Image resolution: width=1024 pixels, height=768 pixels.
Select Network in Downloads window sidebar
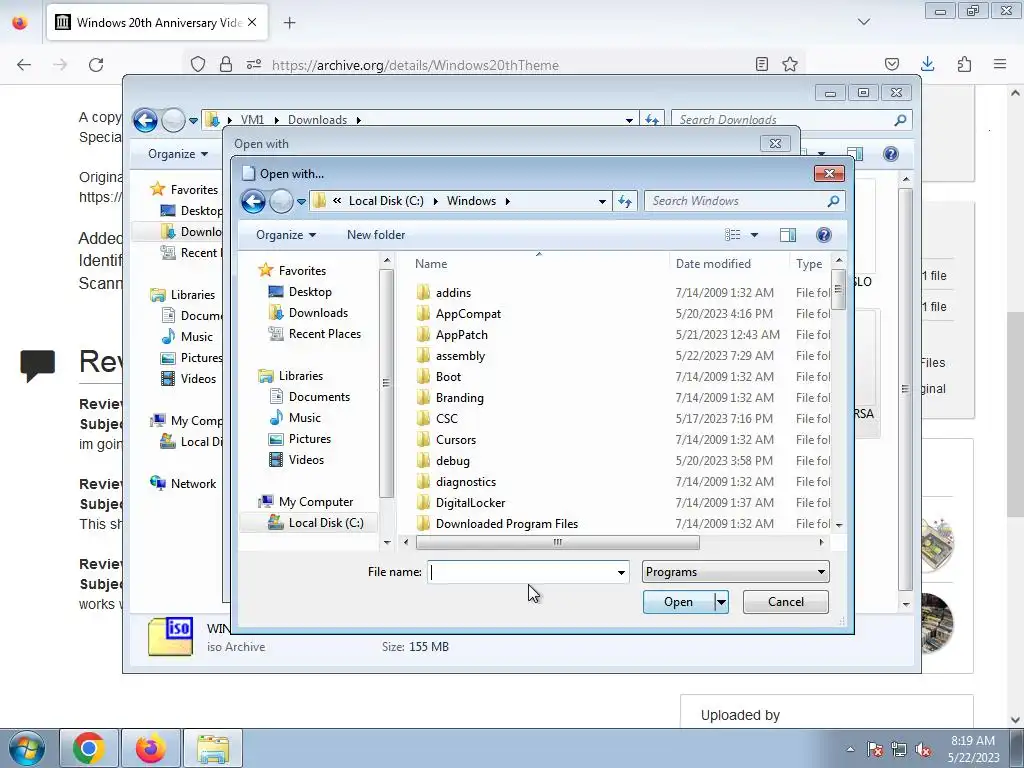pos(193,484)
